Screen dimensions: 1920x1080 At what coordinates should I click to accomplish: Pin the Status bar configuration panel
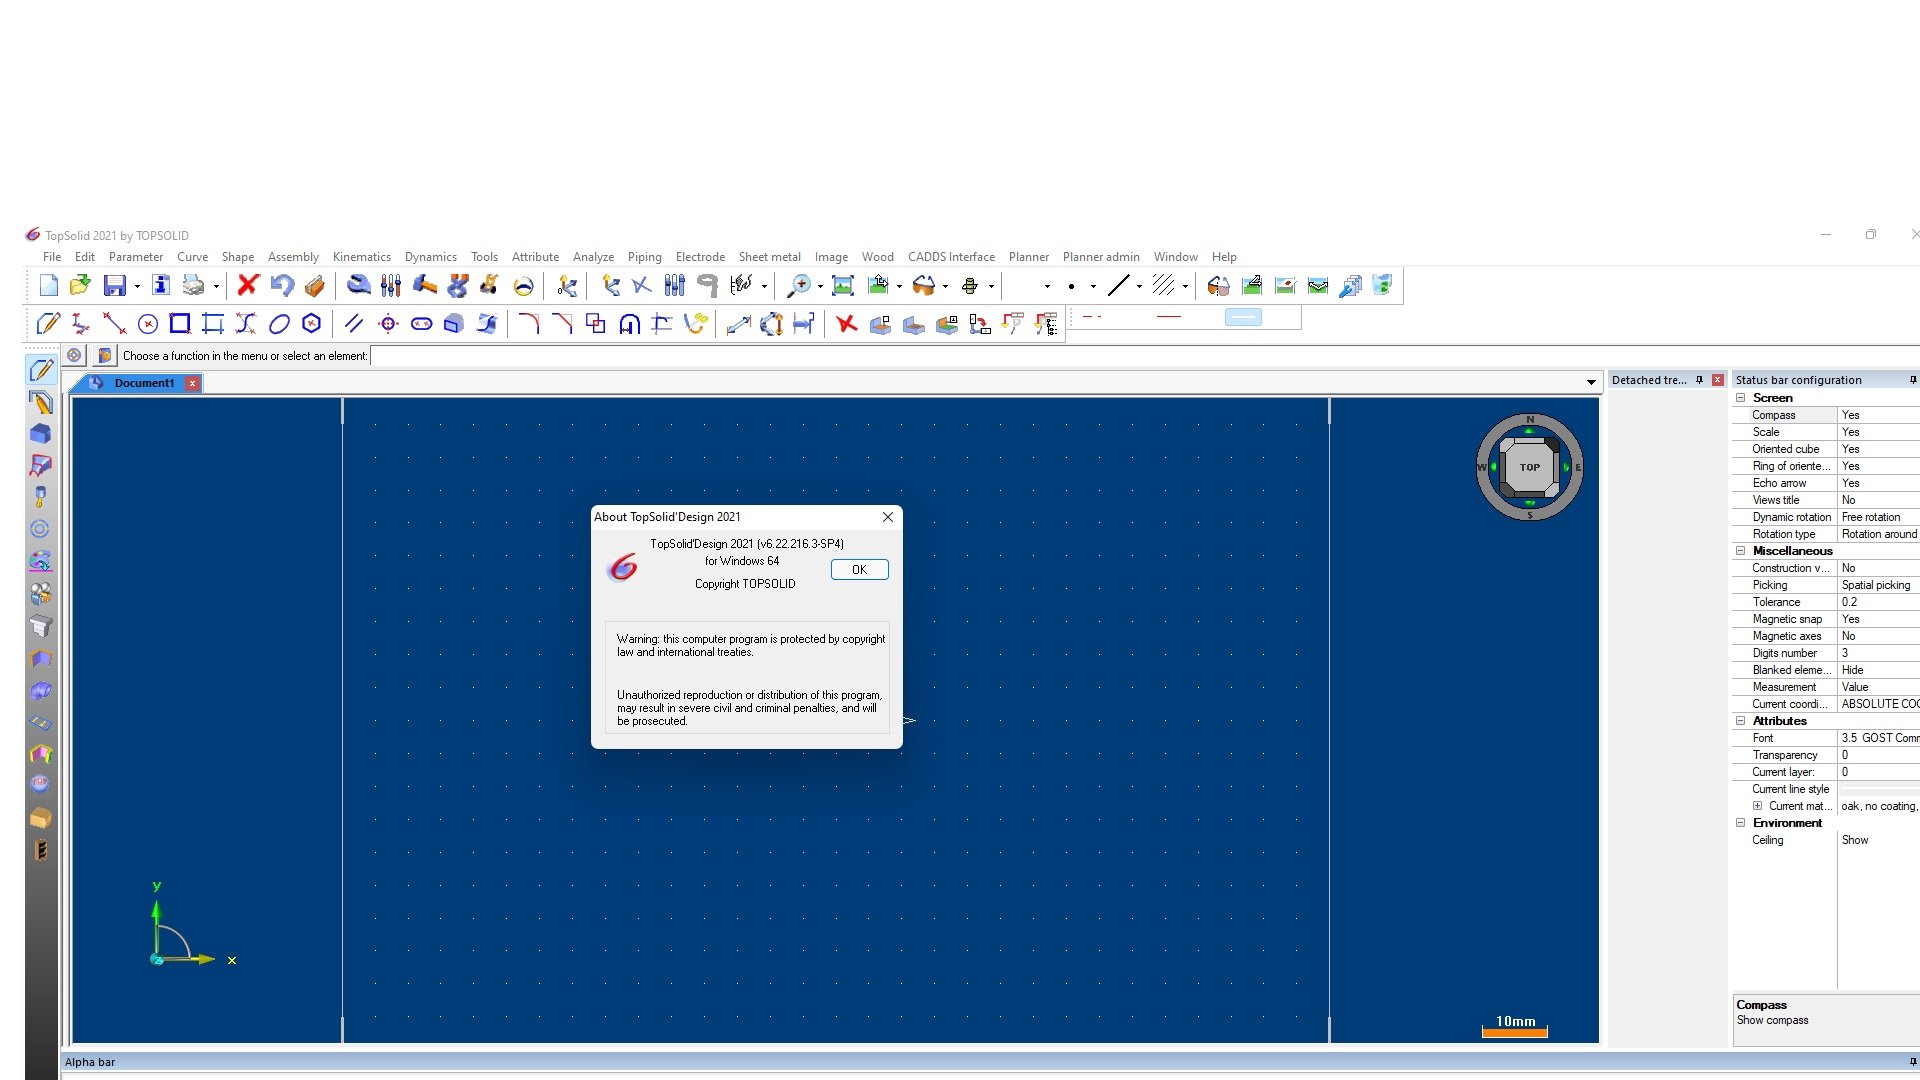(x=1913, y=380)
